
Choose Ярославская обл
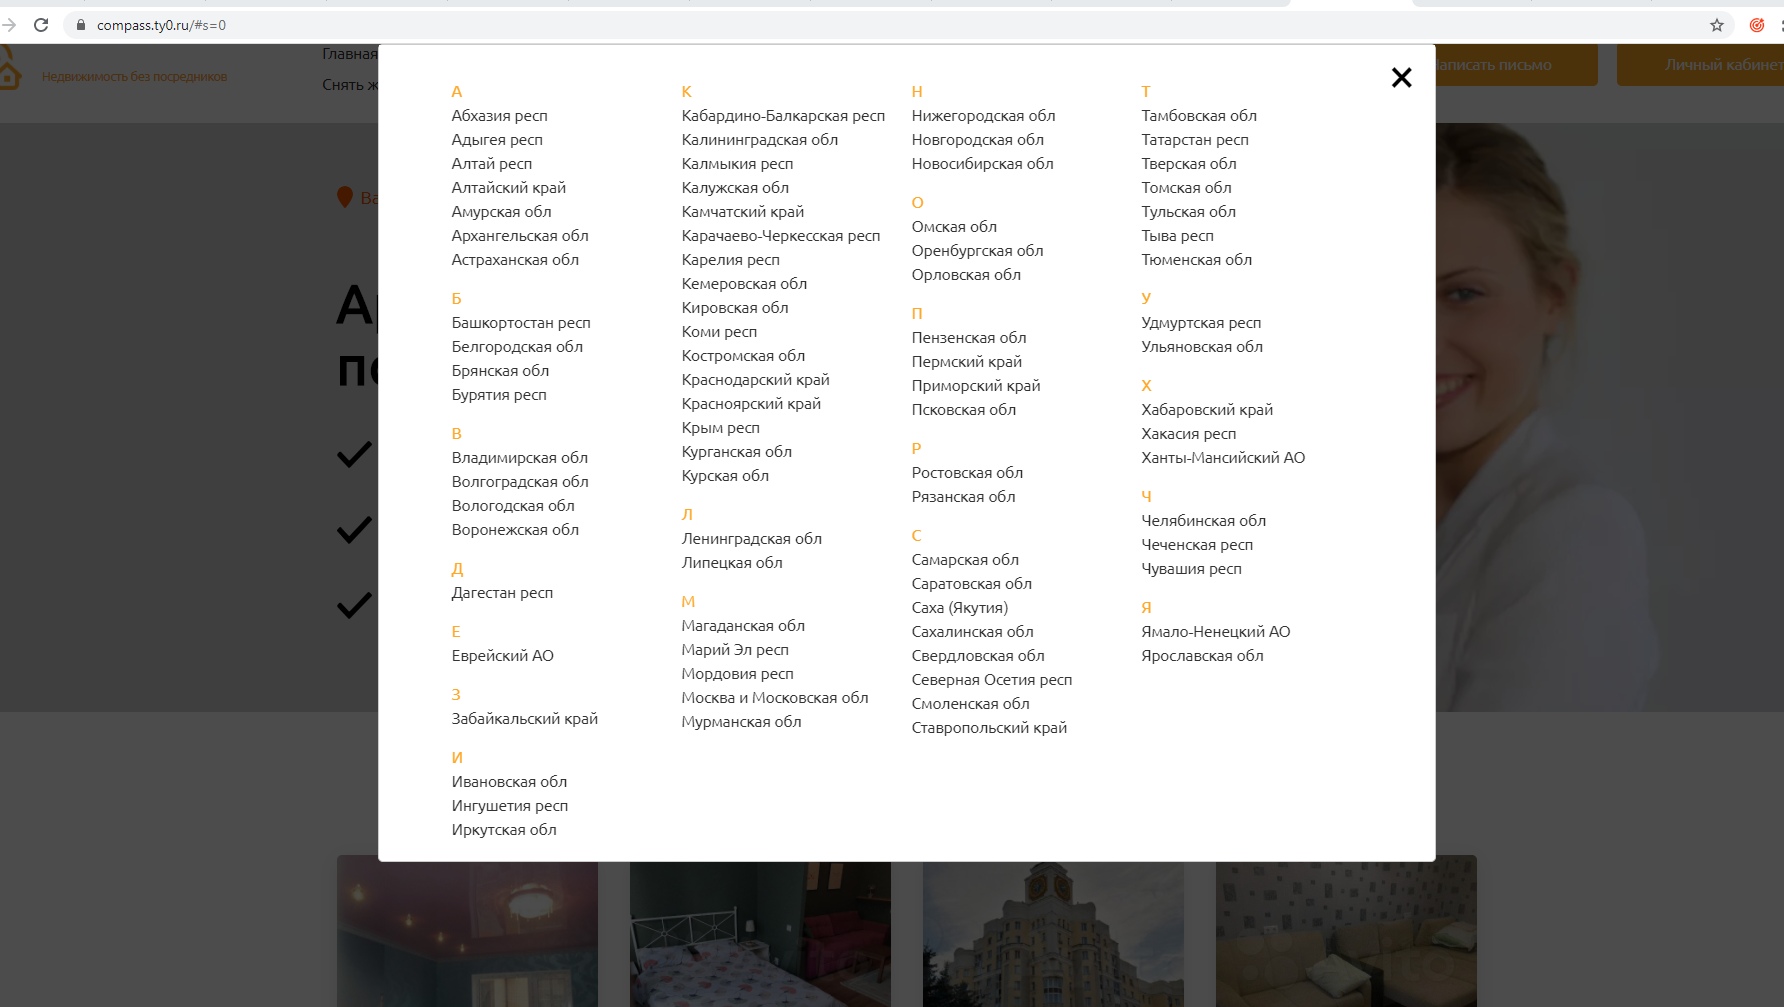1202,656
